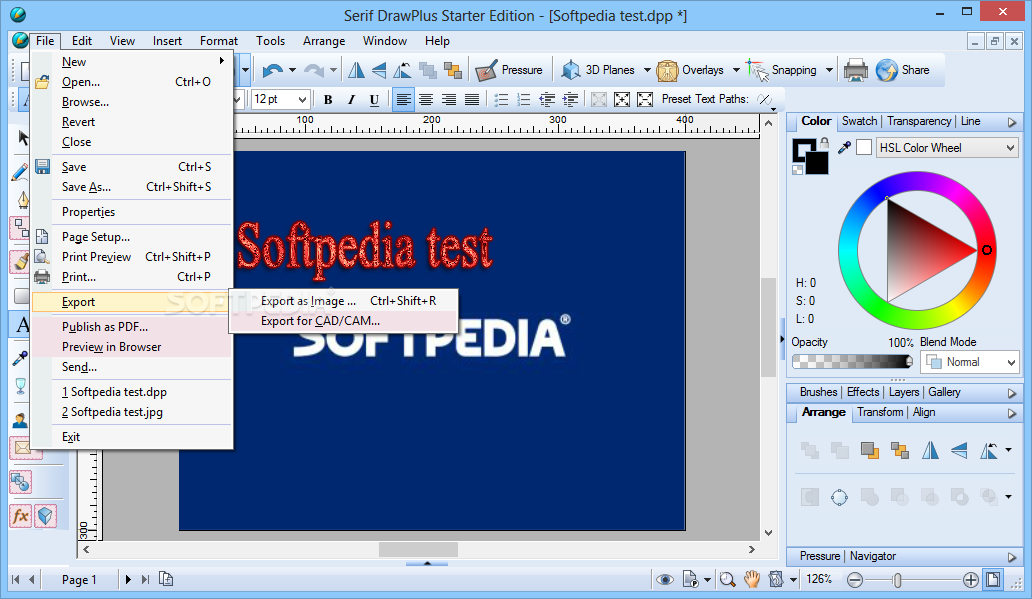
Task: Click the Redo arrow icon
Action: (314, 70)
